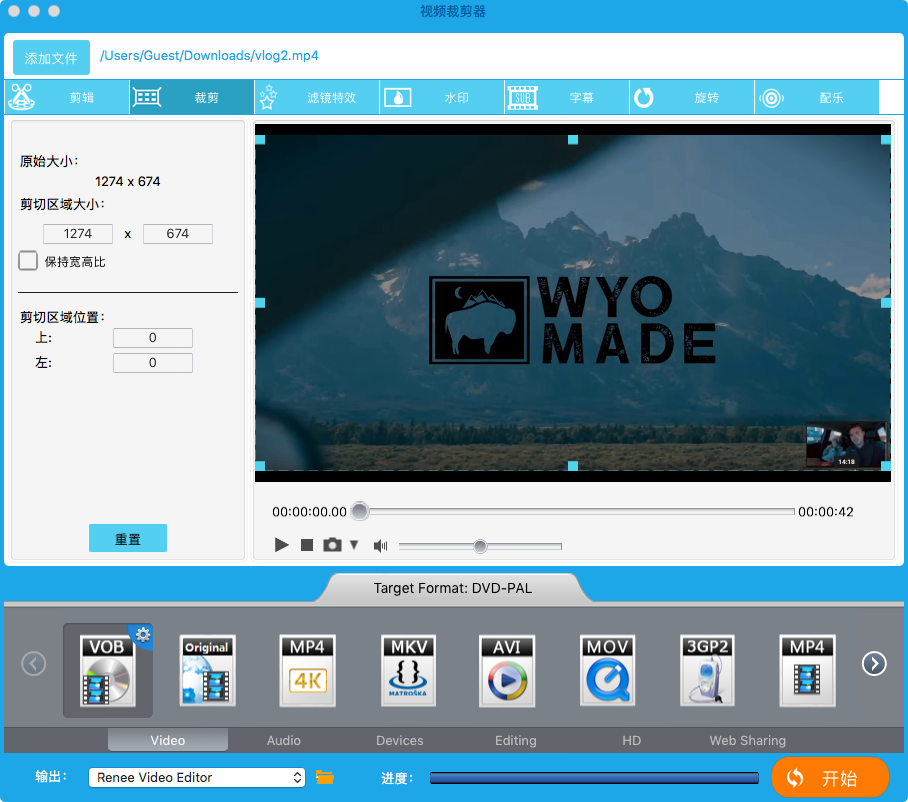Select the Original format icon
908x802 pixels.
[207, 671]
